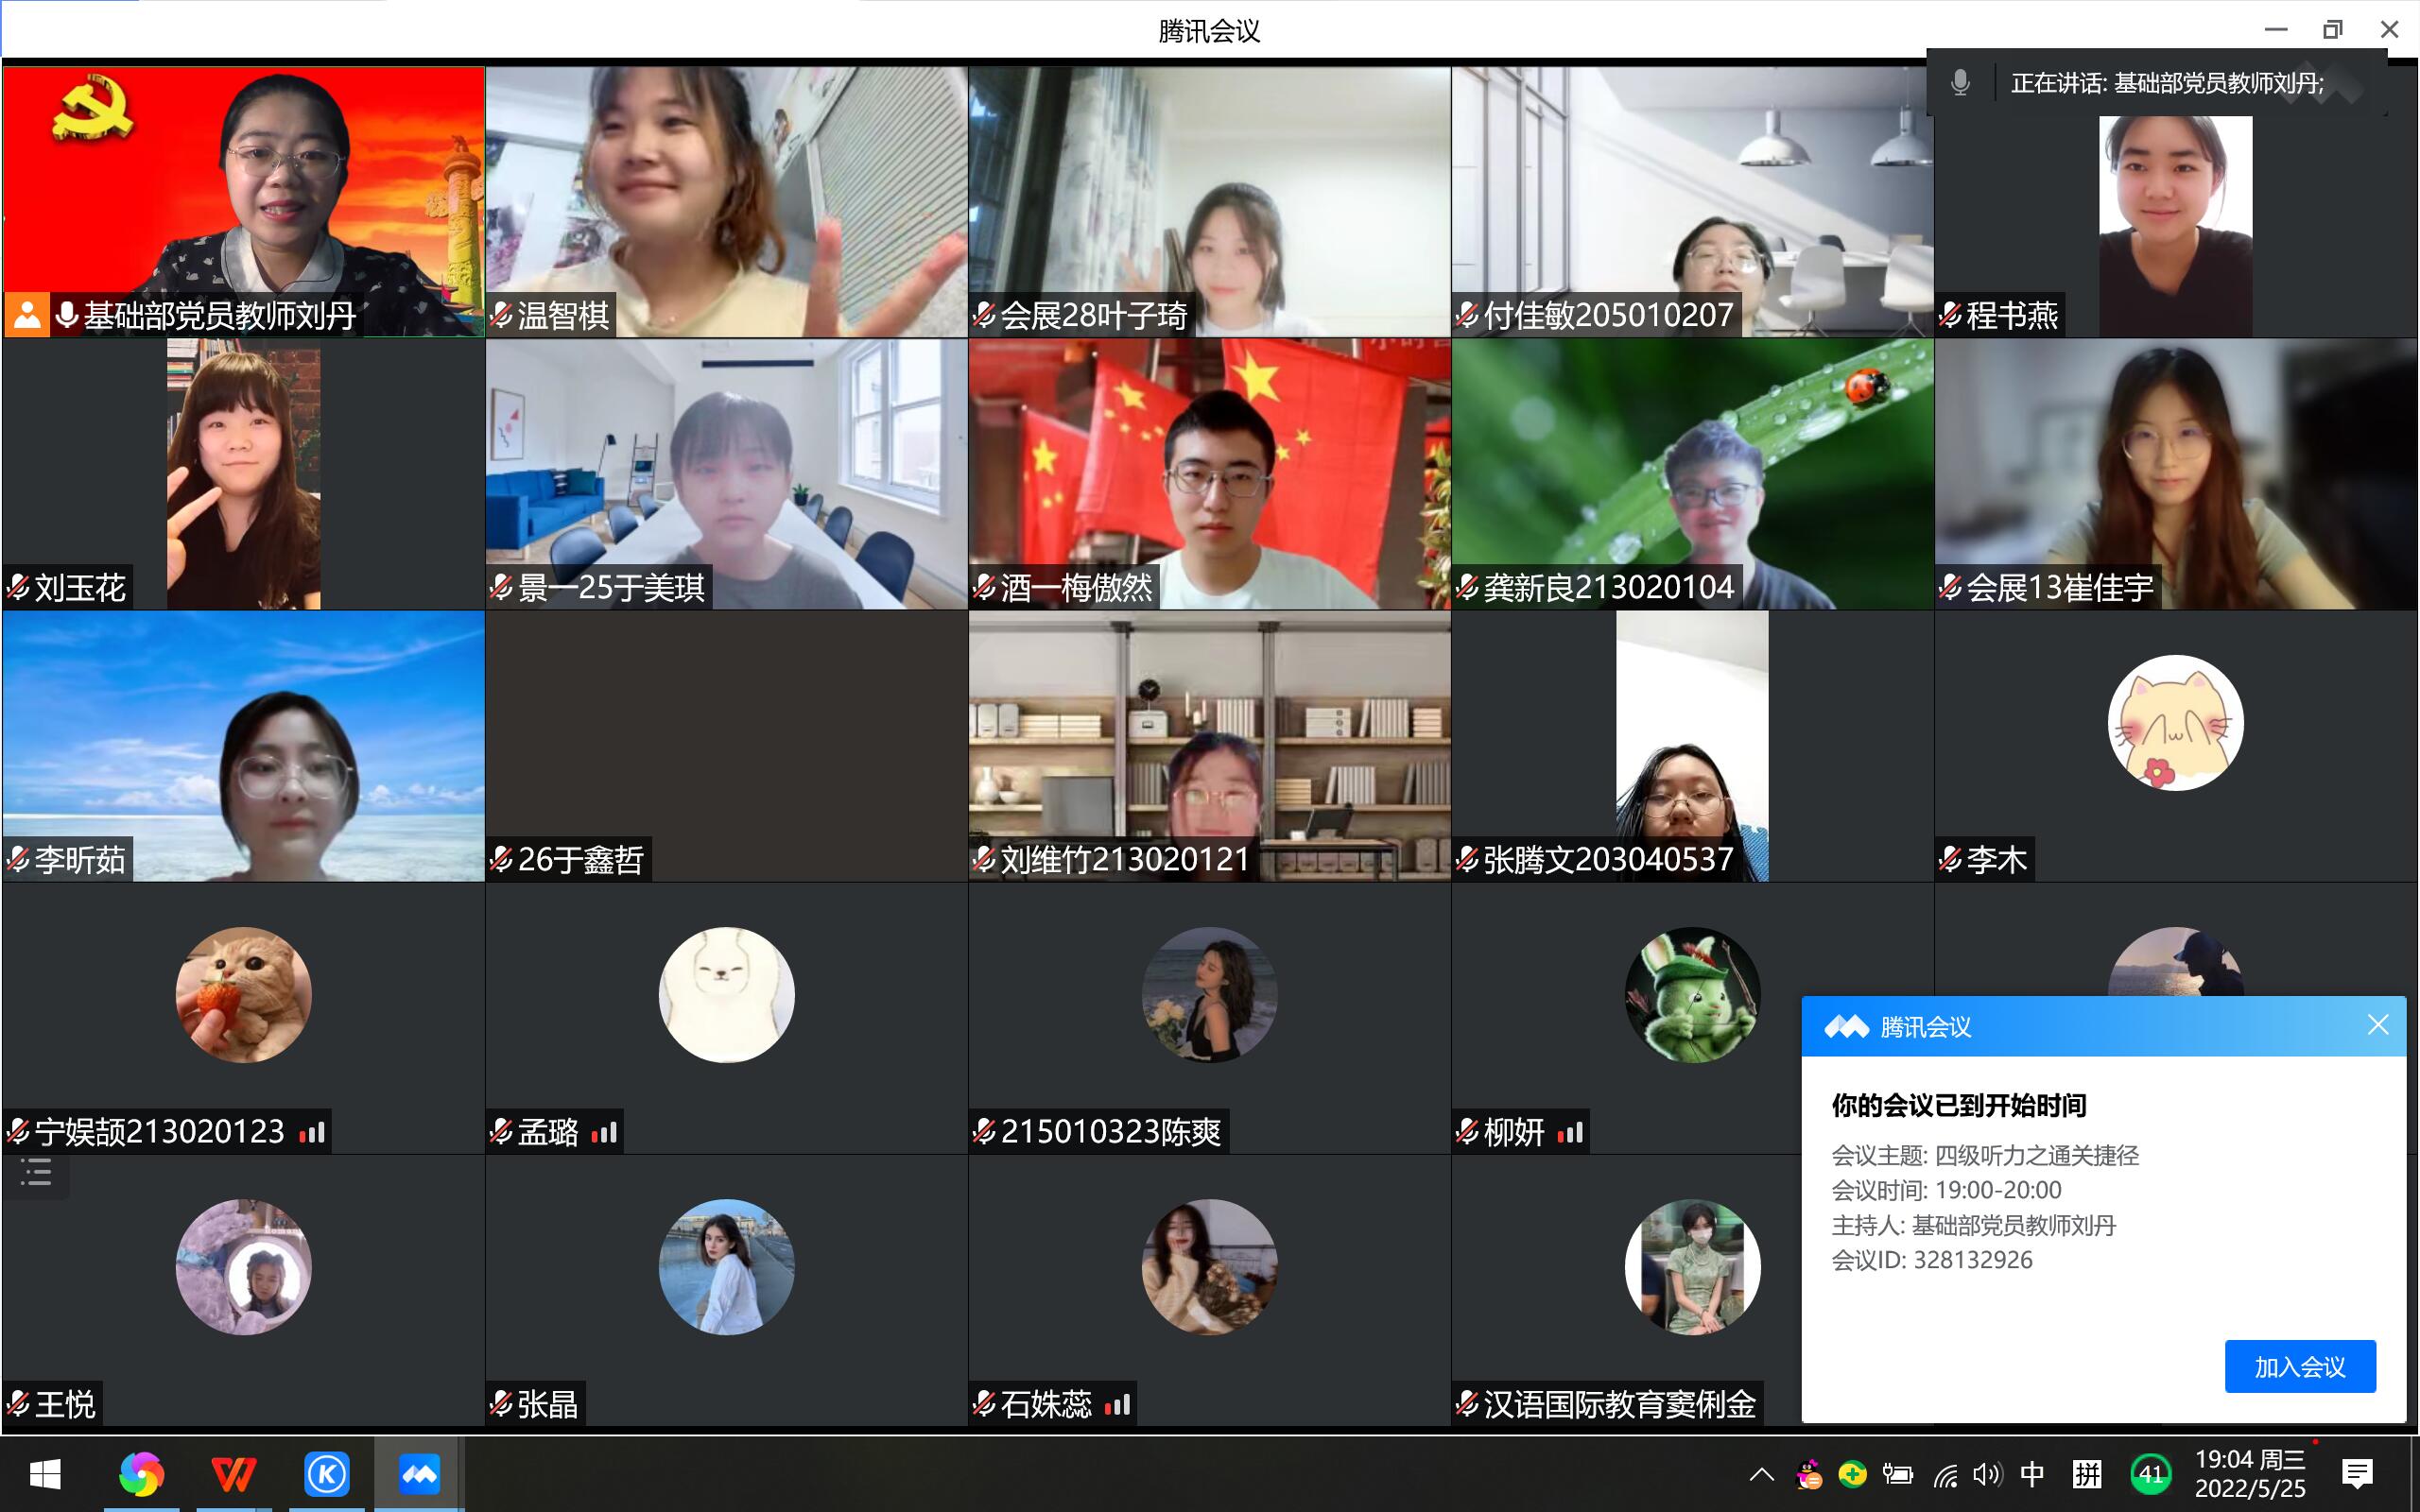This screenshot has height=1512, width=2420.
Task: Click name label 张腾文203040537
Action: pos(1608,860)
